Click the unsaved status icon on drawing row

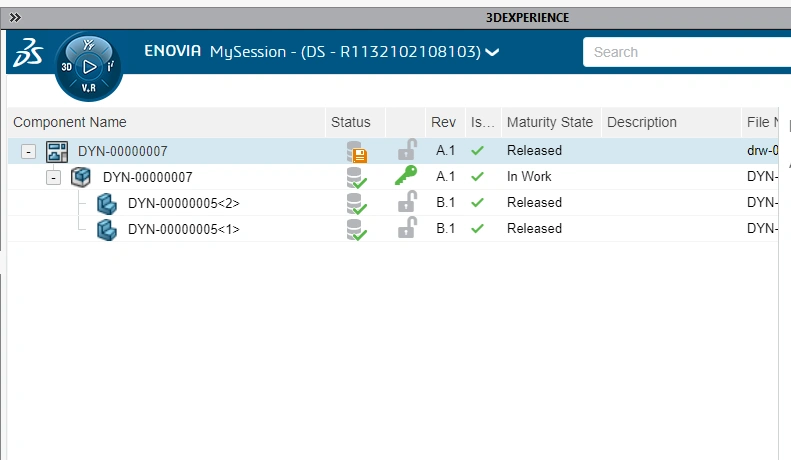(x=357, y=152)
